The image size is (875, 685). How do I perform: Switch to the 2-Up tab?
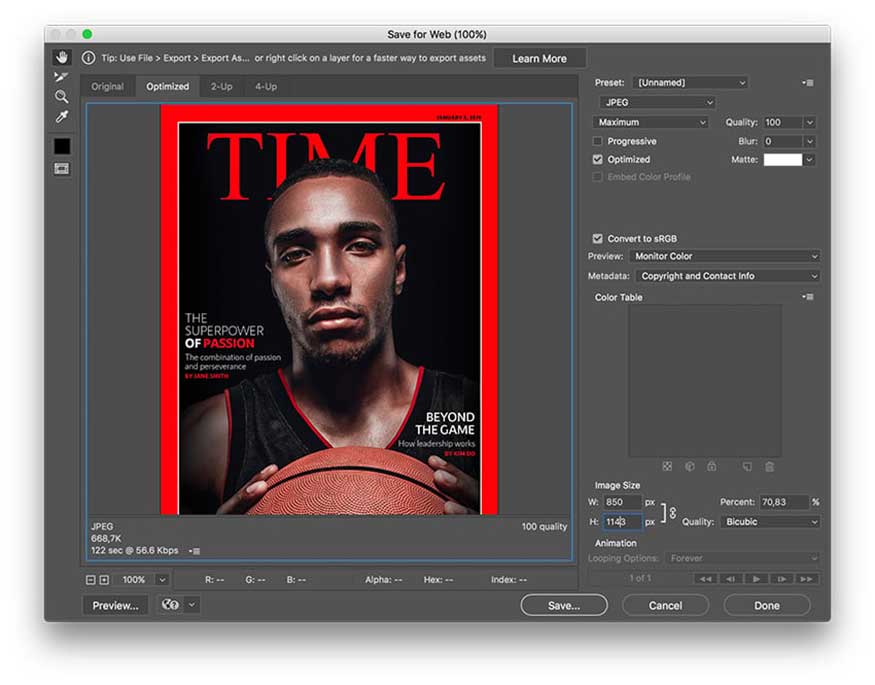pyautogui.click(x=222, y=86)
